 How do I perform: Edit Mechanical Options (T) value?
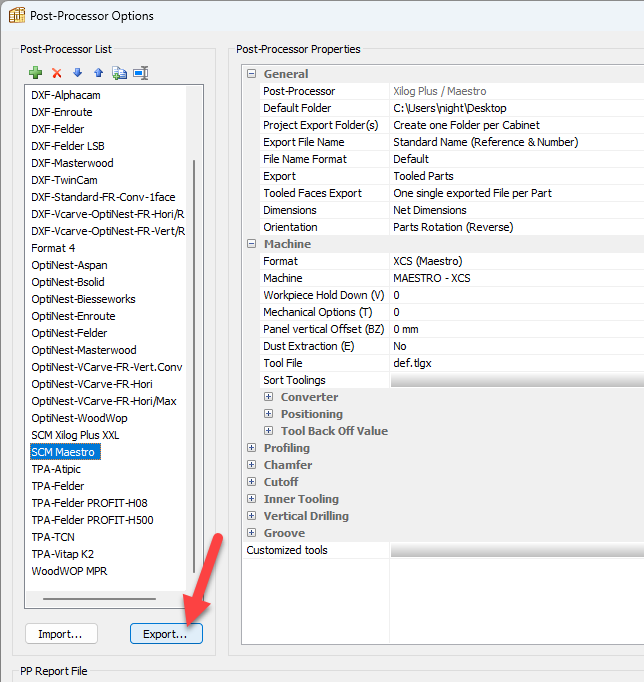(x=517, y=312)
